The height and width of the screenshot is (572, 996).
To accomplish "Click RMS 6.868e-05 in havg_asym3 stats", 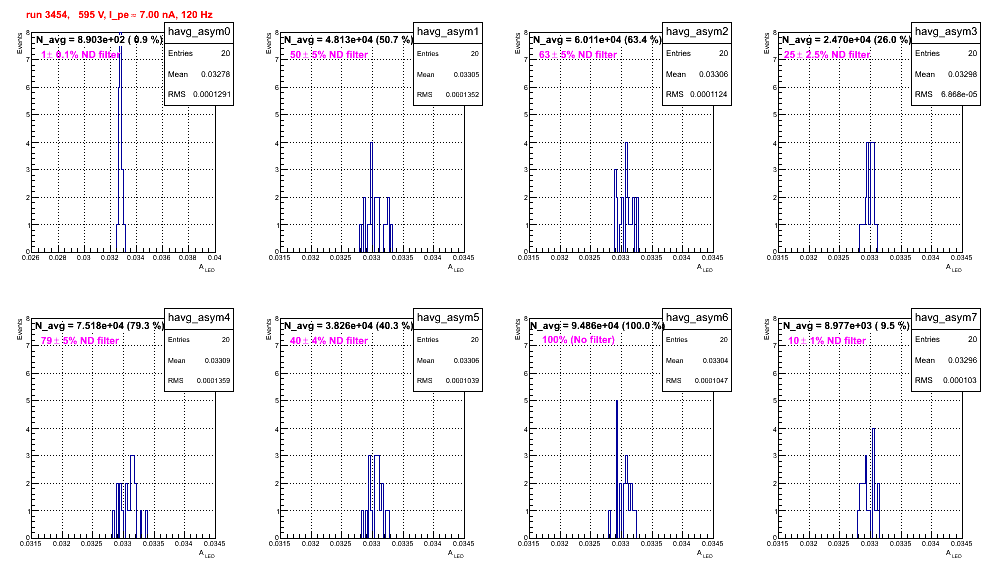I will coord(946,94).
